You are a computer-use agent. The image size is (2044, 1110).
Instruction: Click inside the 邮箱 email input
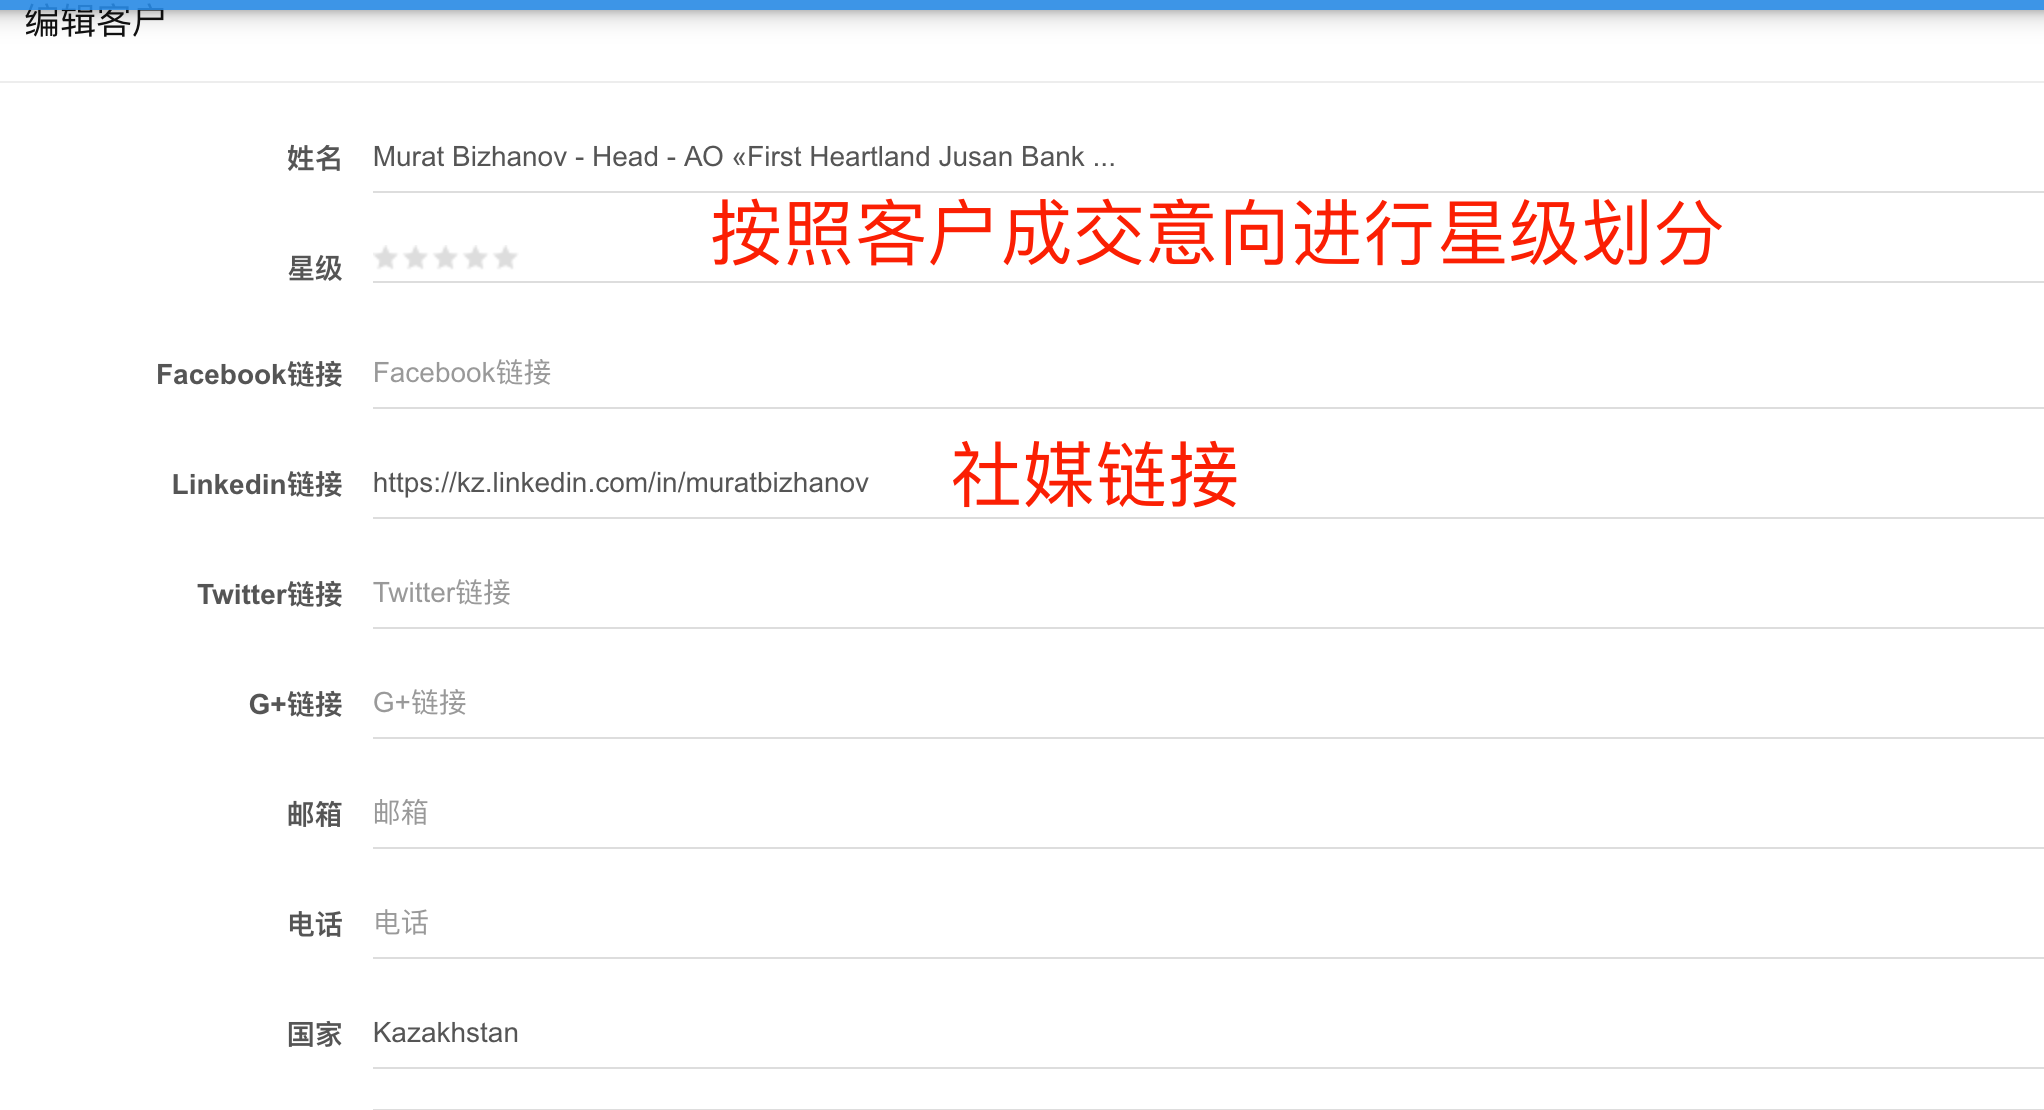(x=700, y=813)
